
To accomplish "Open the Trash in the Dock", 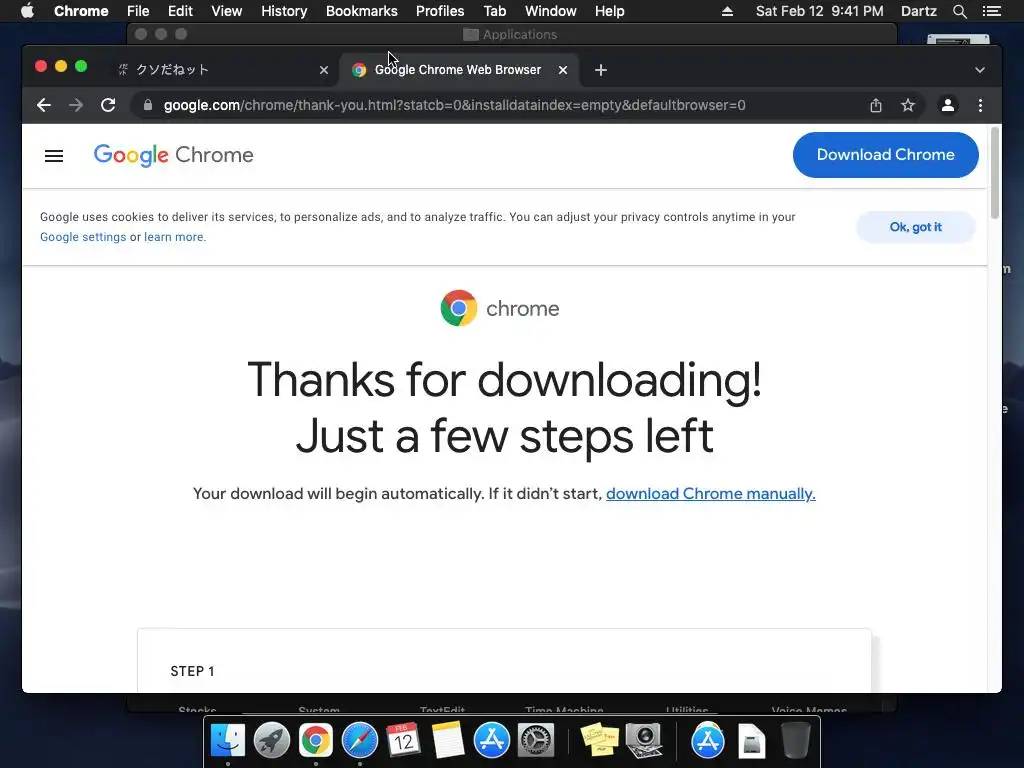I will 795,741.
